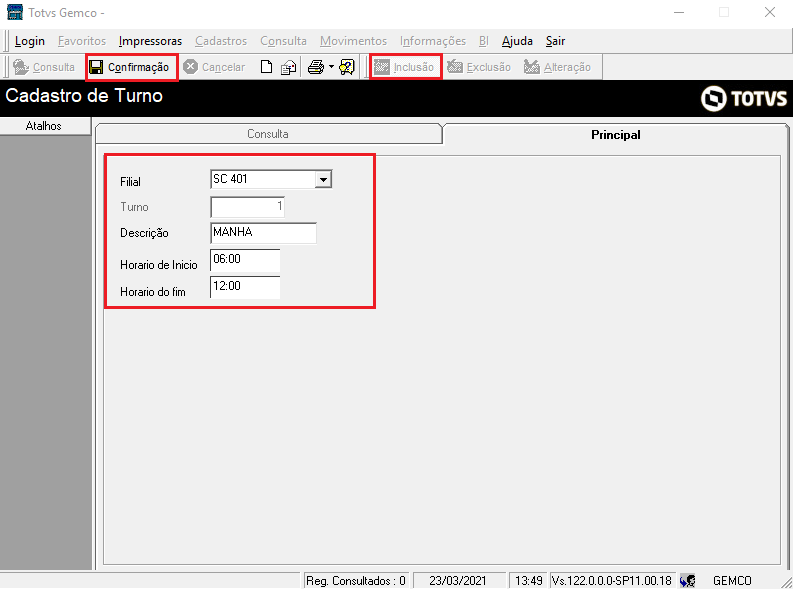Close the Totvs Gemco window

click(770, 13)
